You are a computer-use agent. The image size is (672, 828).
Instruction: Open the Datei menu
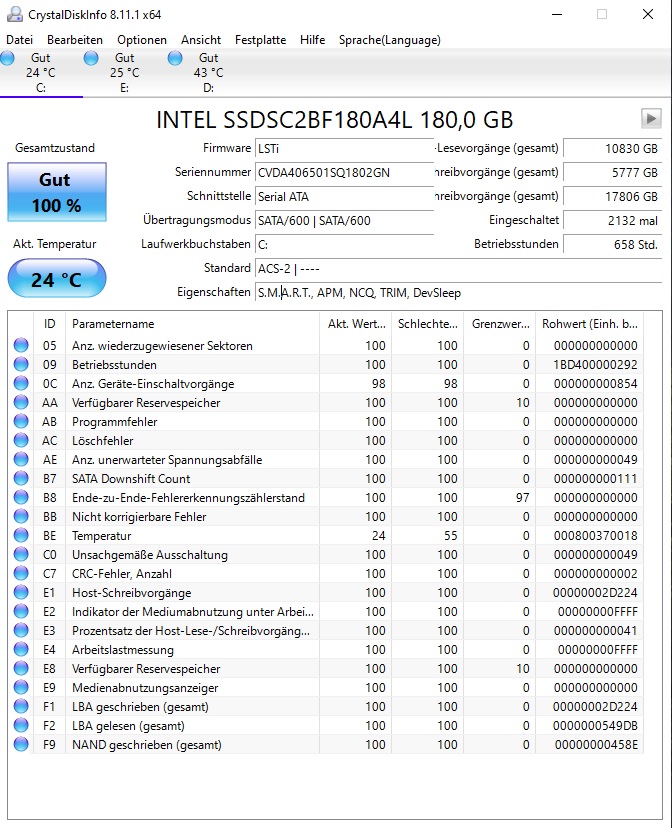tap(20, 40)
